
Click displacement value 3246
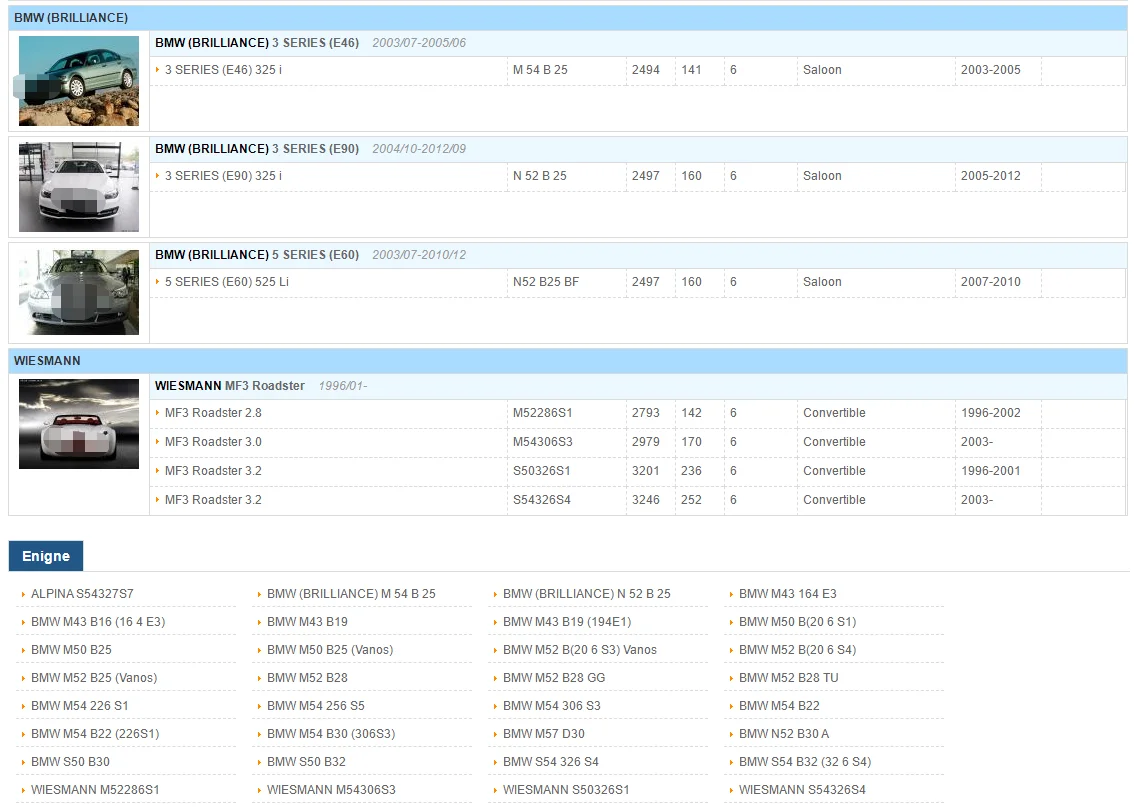(645, 500)
